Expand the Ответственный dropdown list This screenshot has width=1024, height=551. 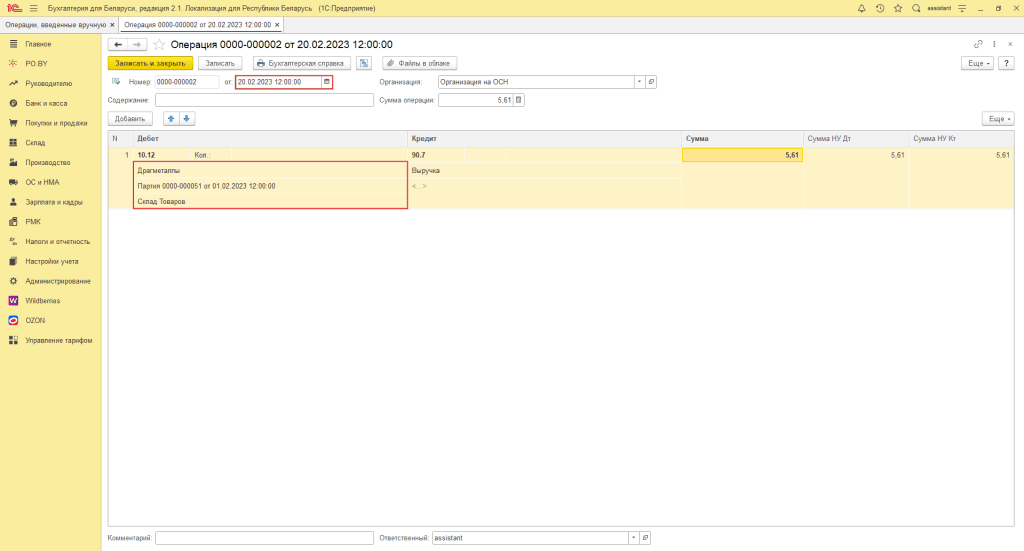click(632, 538)
